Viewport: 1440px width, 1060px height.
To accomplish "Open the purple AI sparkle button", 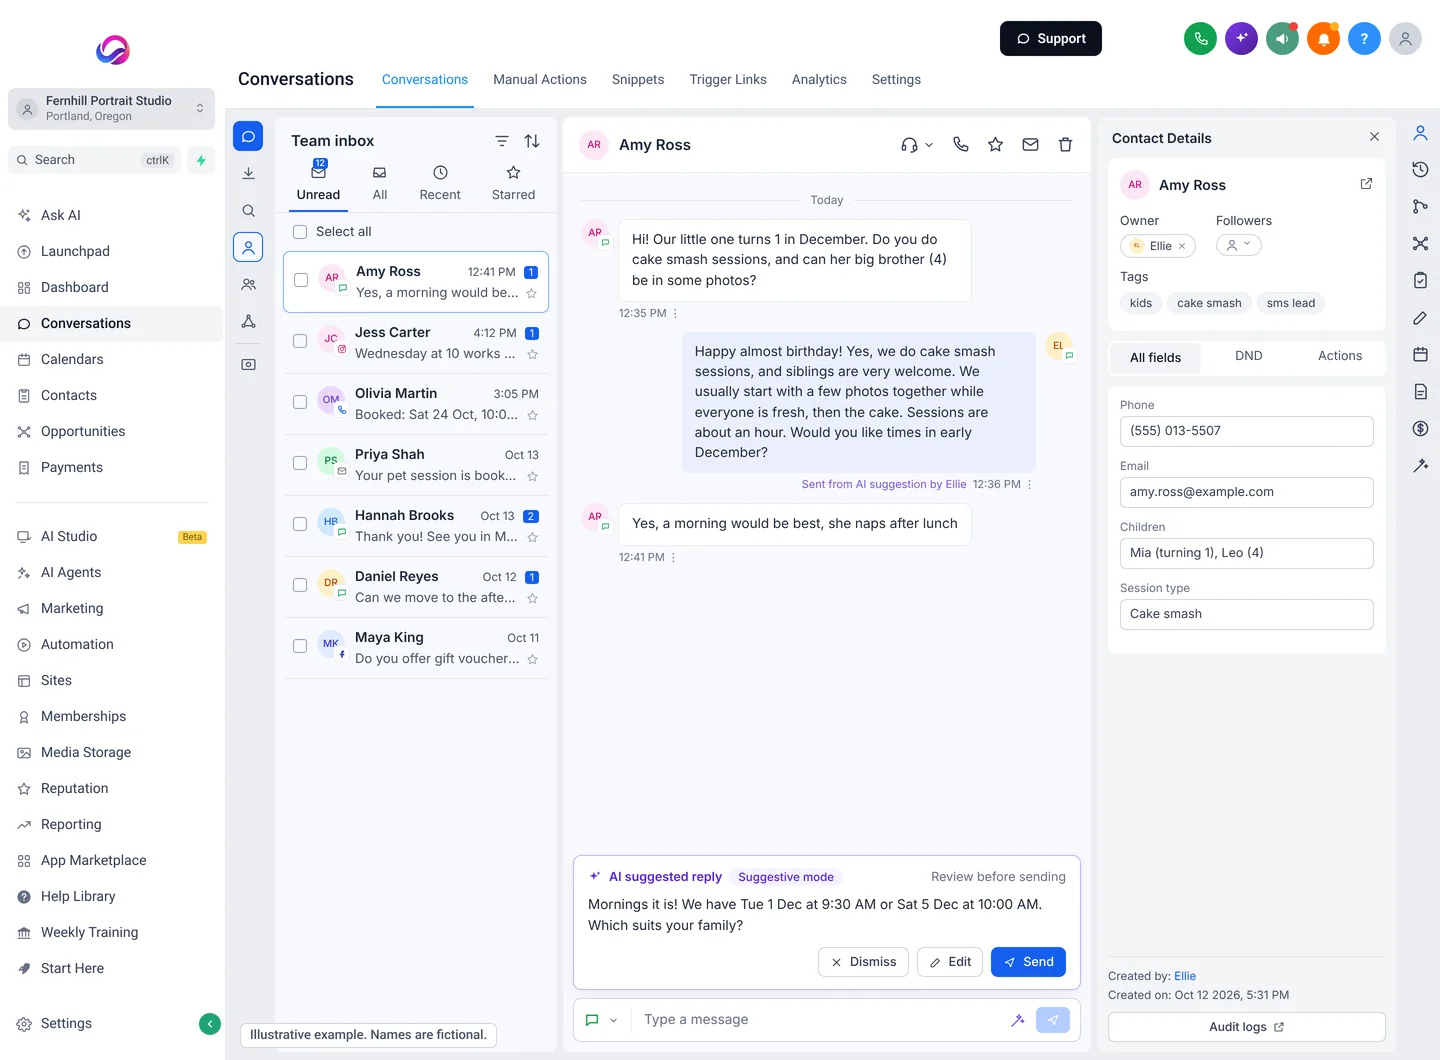I will coord(1241,39).
